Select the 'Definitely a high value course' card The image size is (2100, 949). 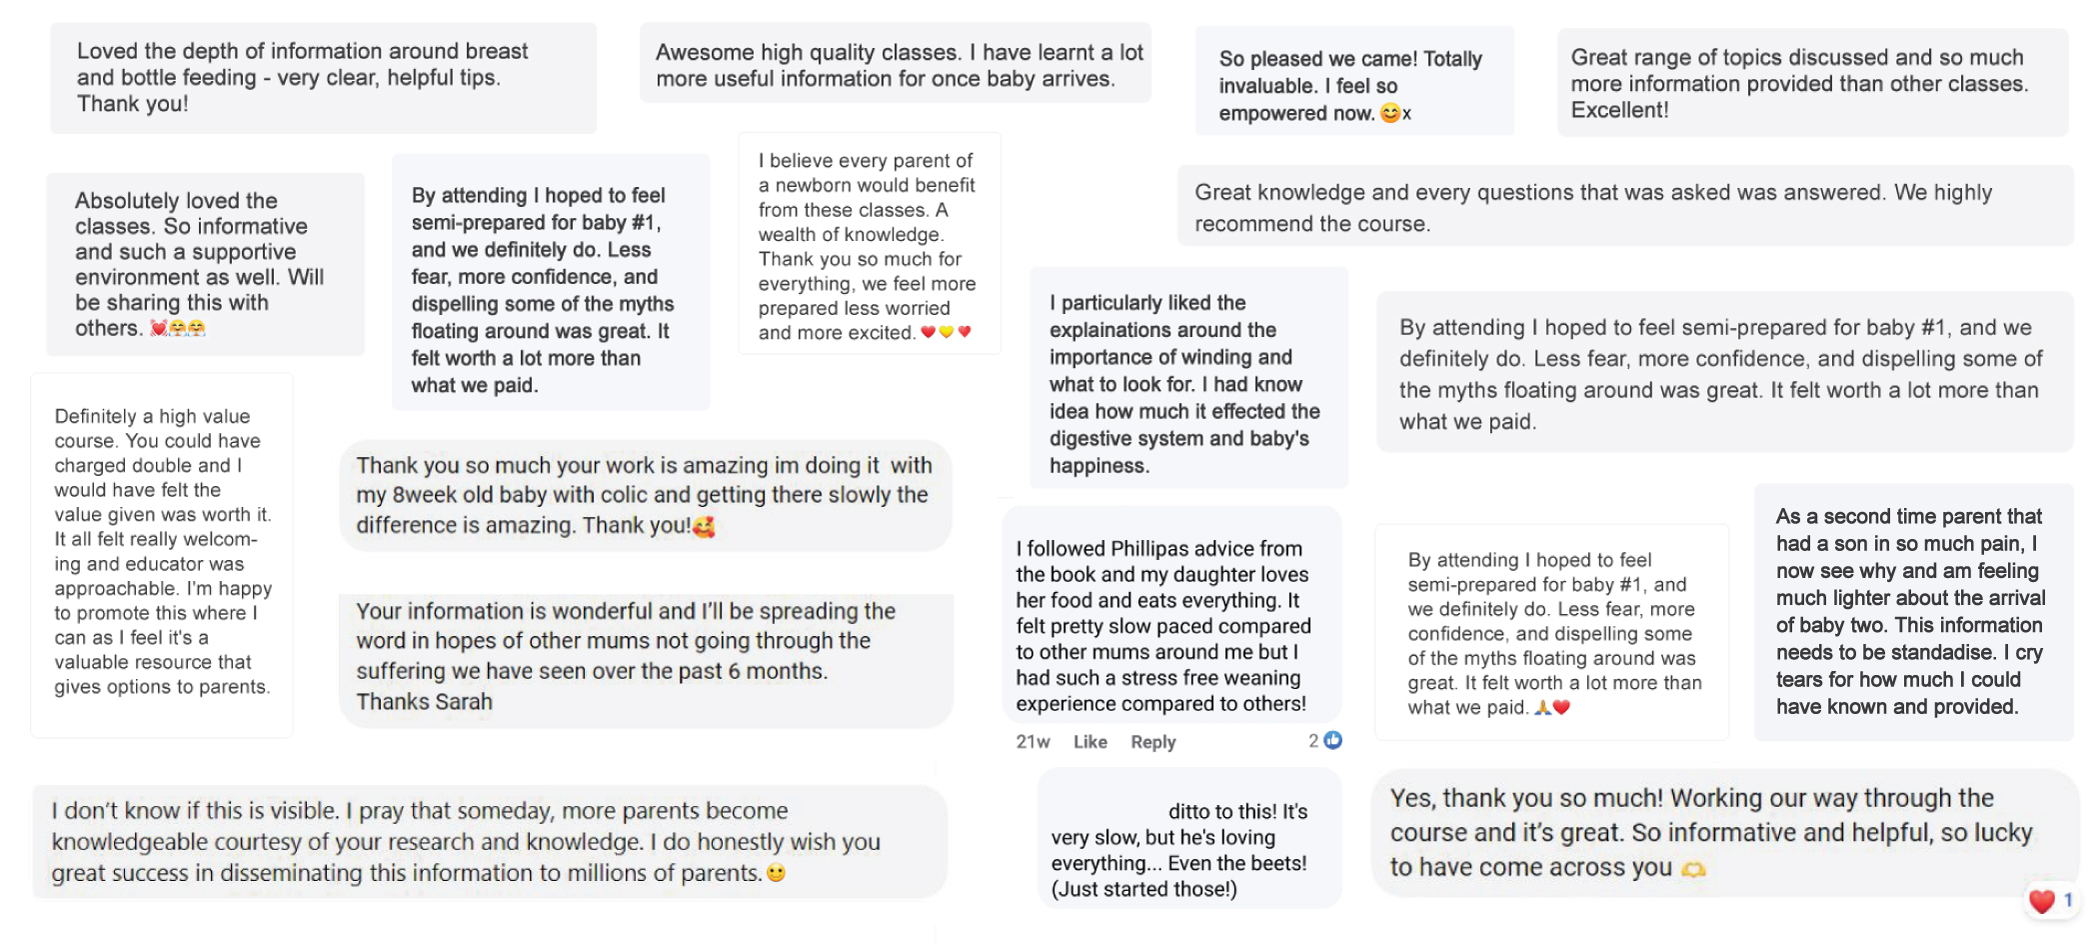162,555
